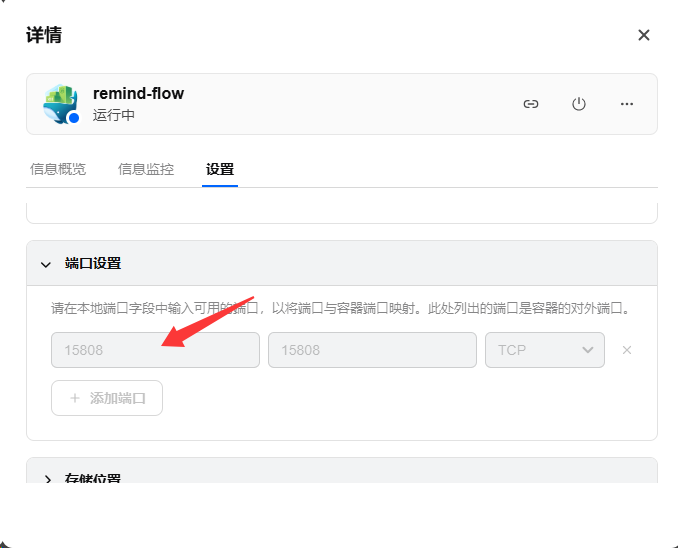678x548 pixels.
Task: Select the 设置 tab
Action: [220, 169]
